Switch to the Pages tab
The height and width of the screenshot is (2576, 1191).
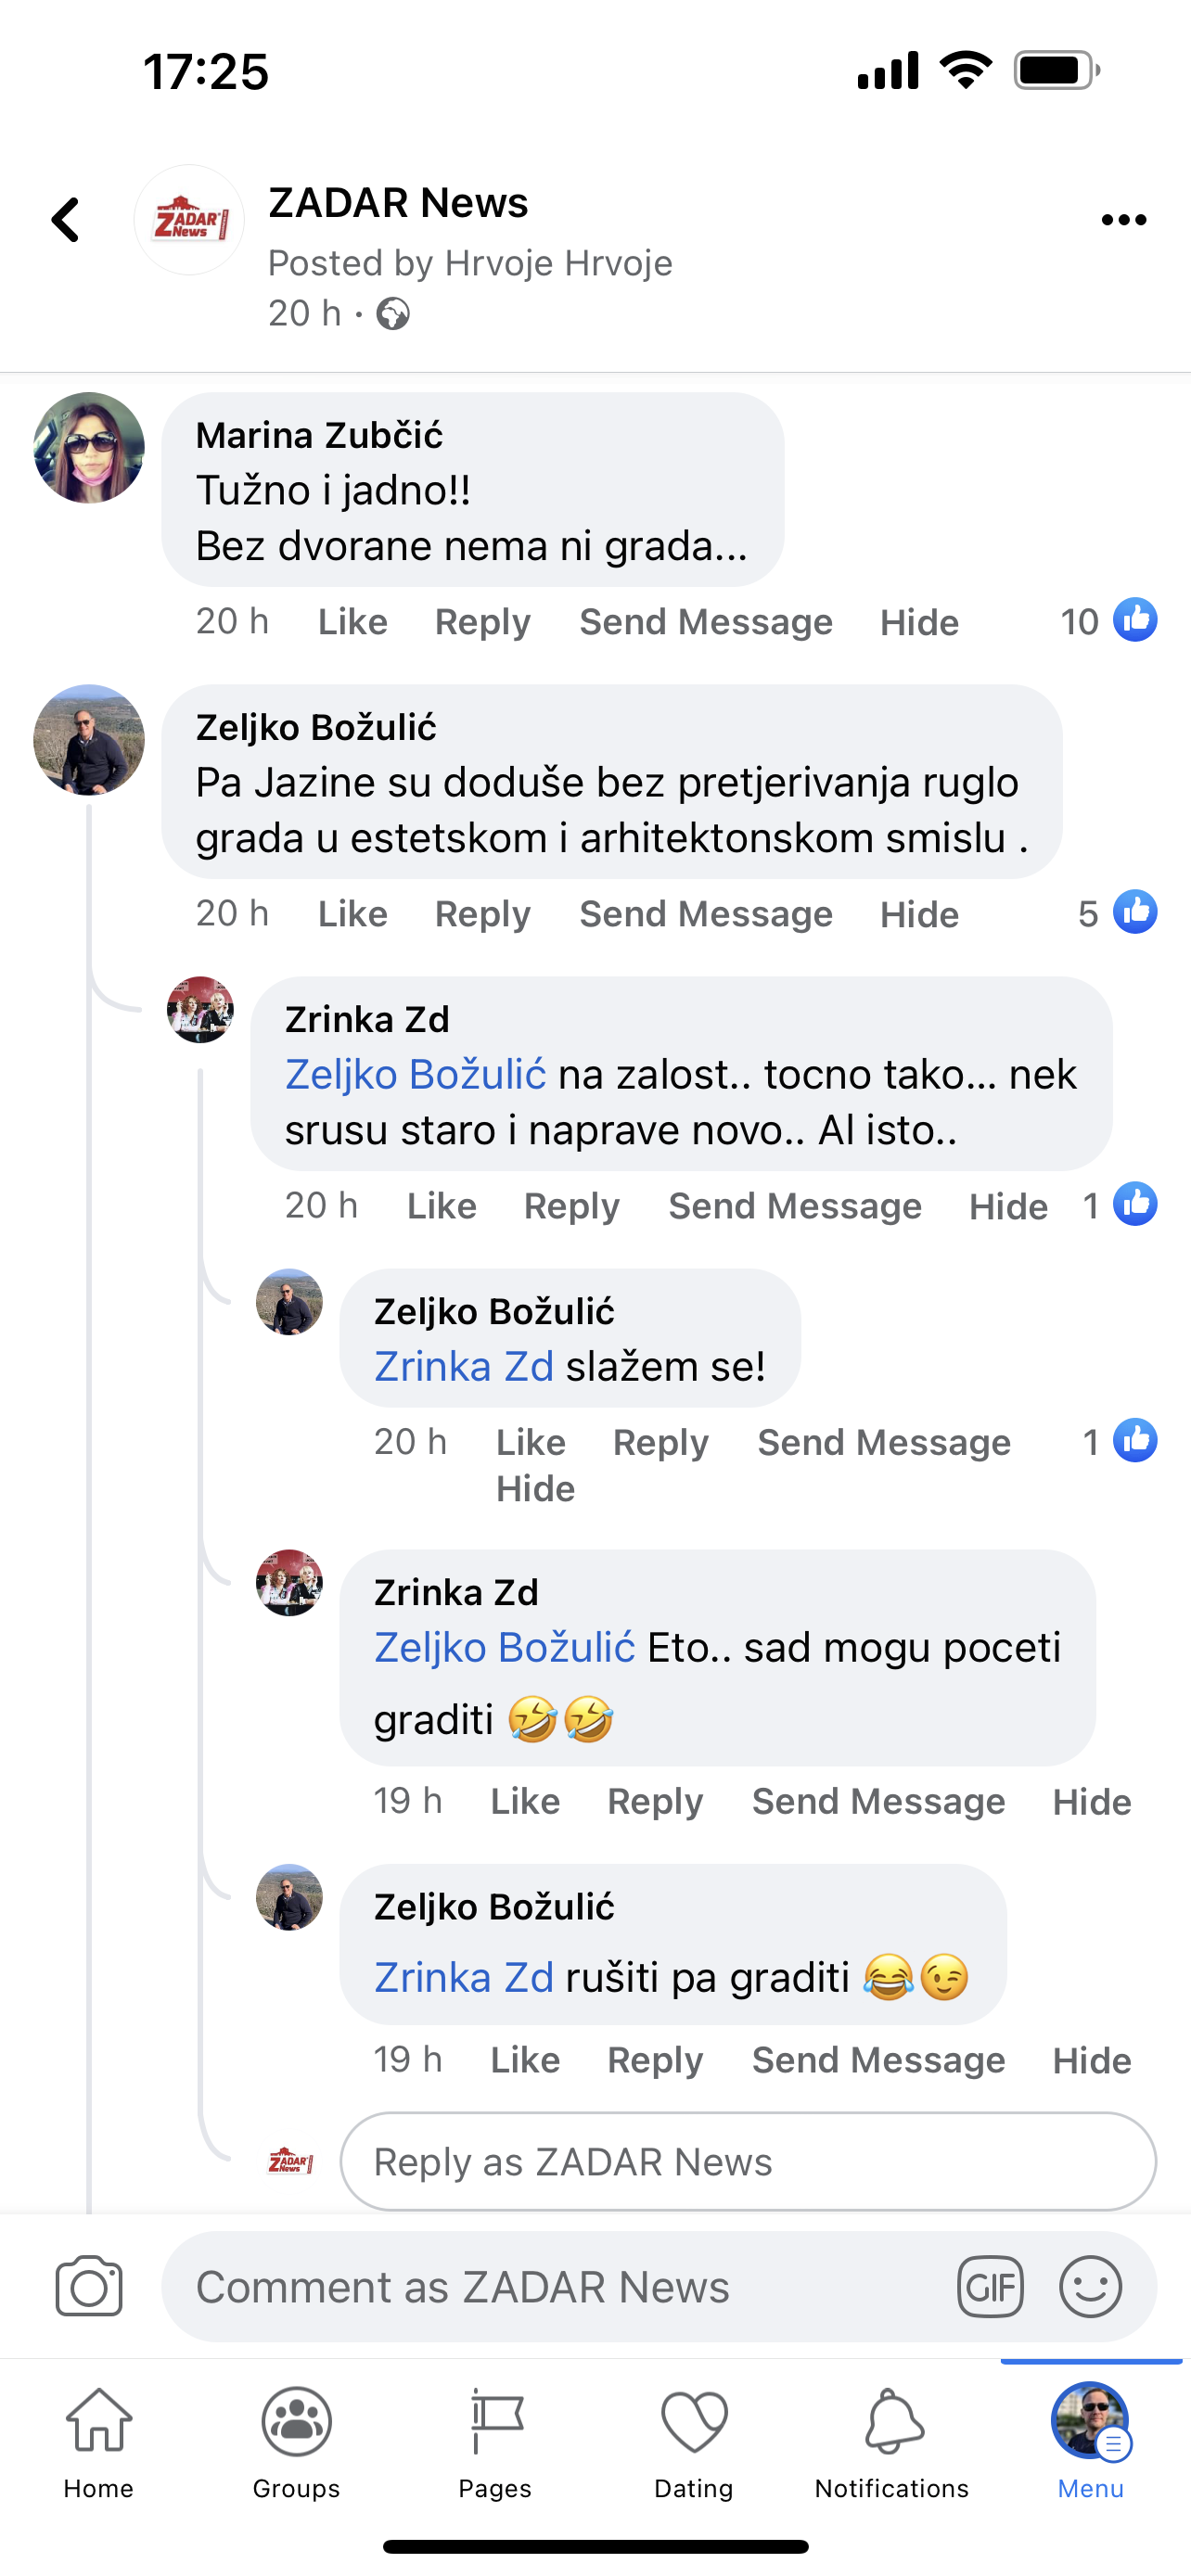(x=495, y=2442)
